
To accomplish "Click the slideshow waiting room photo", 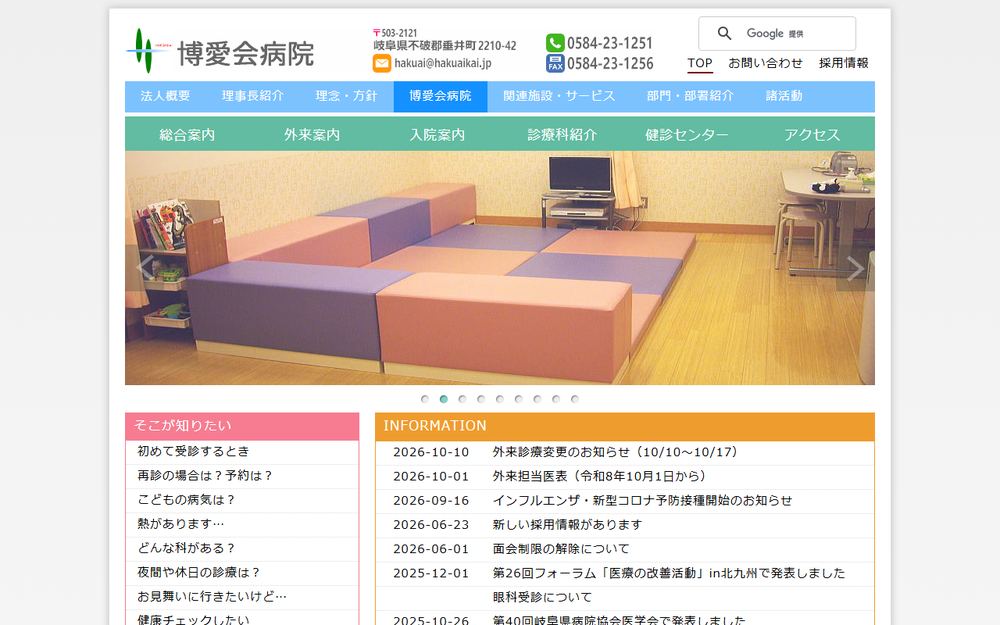I will point(499,268).
